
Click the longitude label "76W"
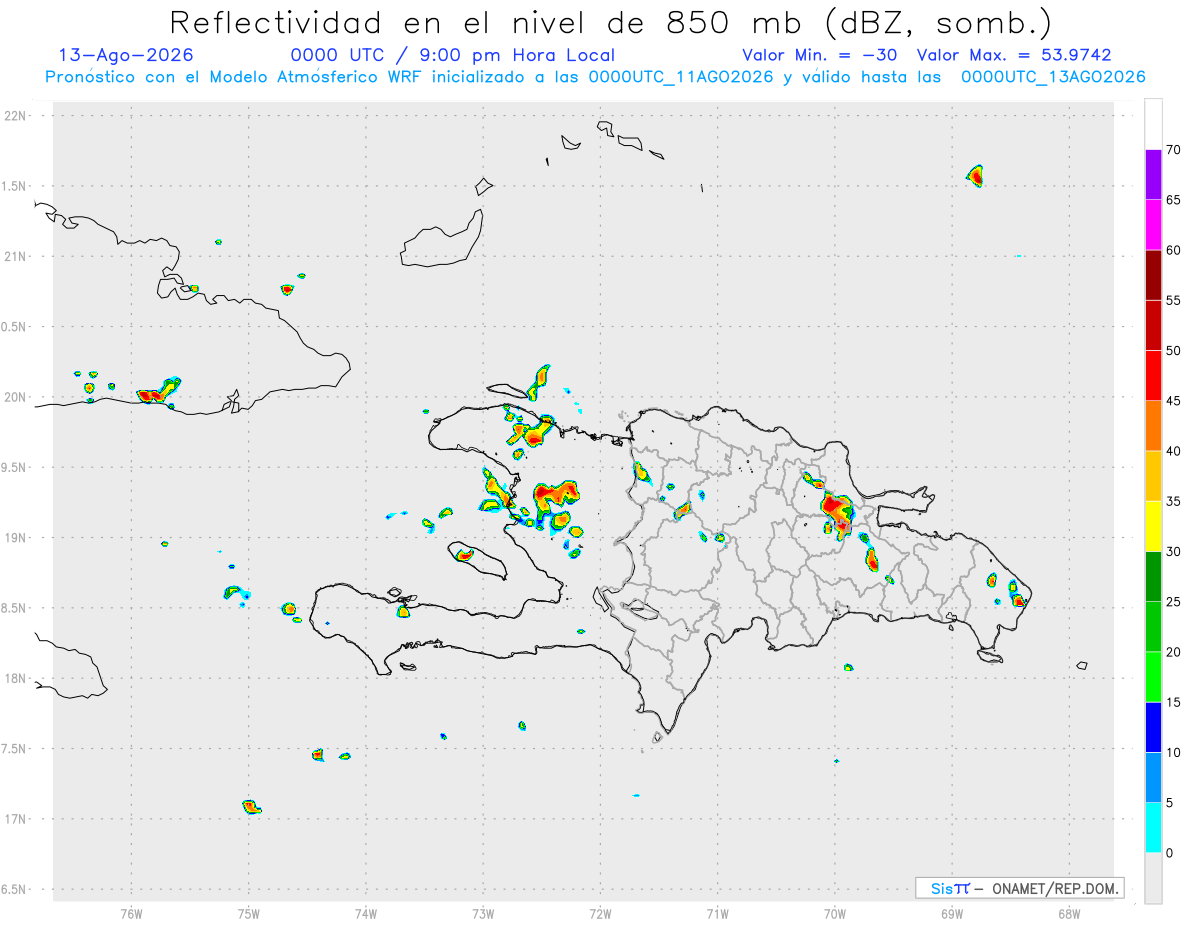pyautogui.click(x=131, y=913)
